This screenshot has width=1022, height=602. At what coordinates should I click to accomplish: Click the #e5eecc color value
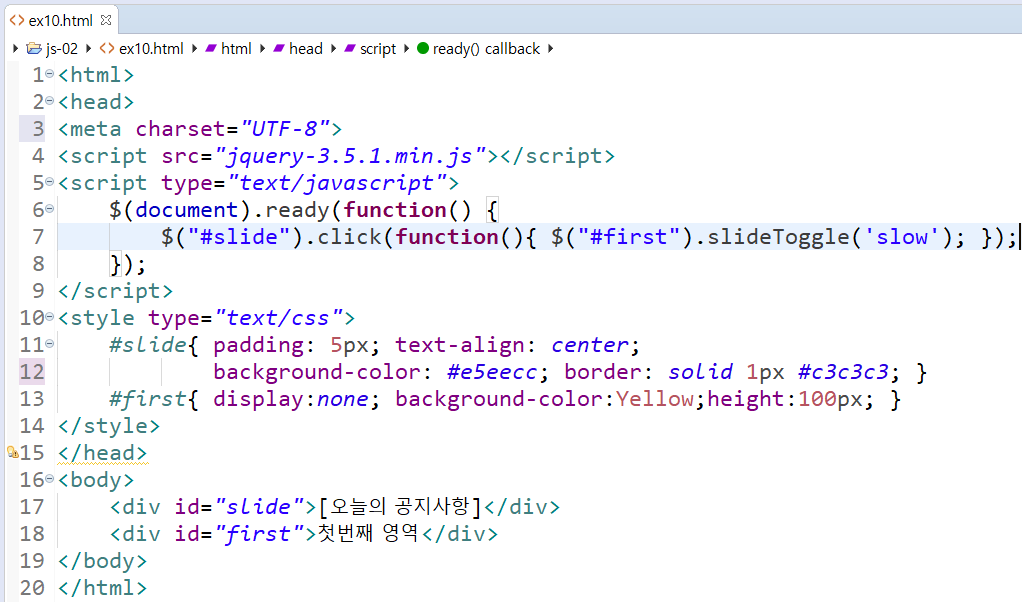[492, 372]
